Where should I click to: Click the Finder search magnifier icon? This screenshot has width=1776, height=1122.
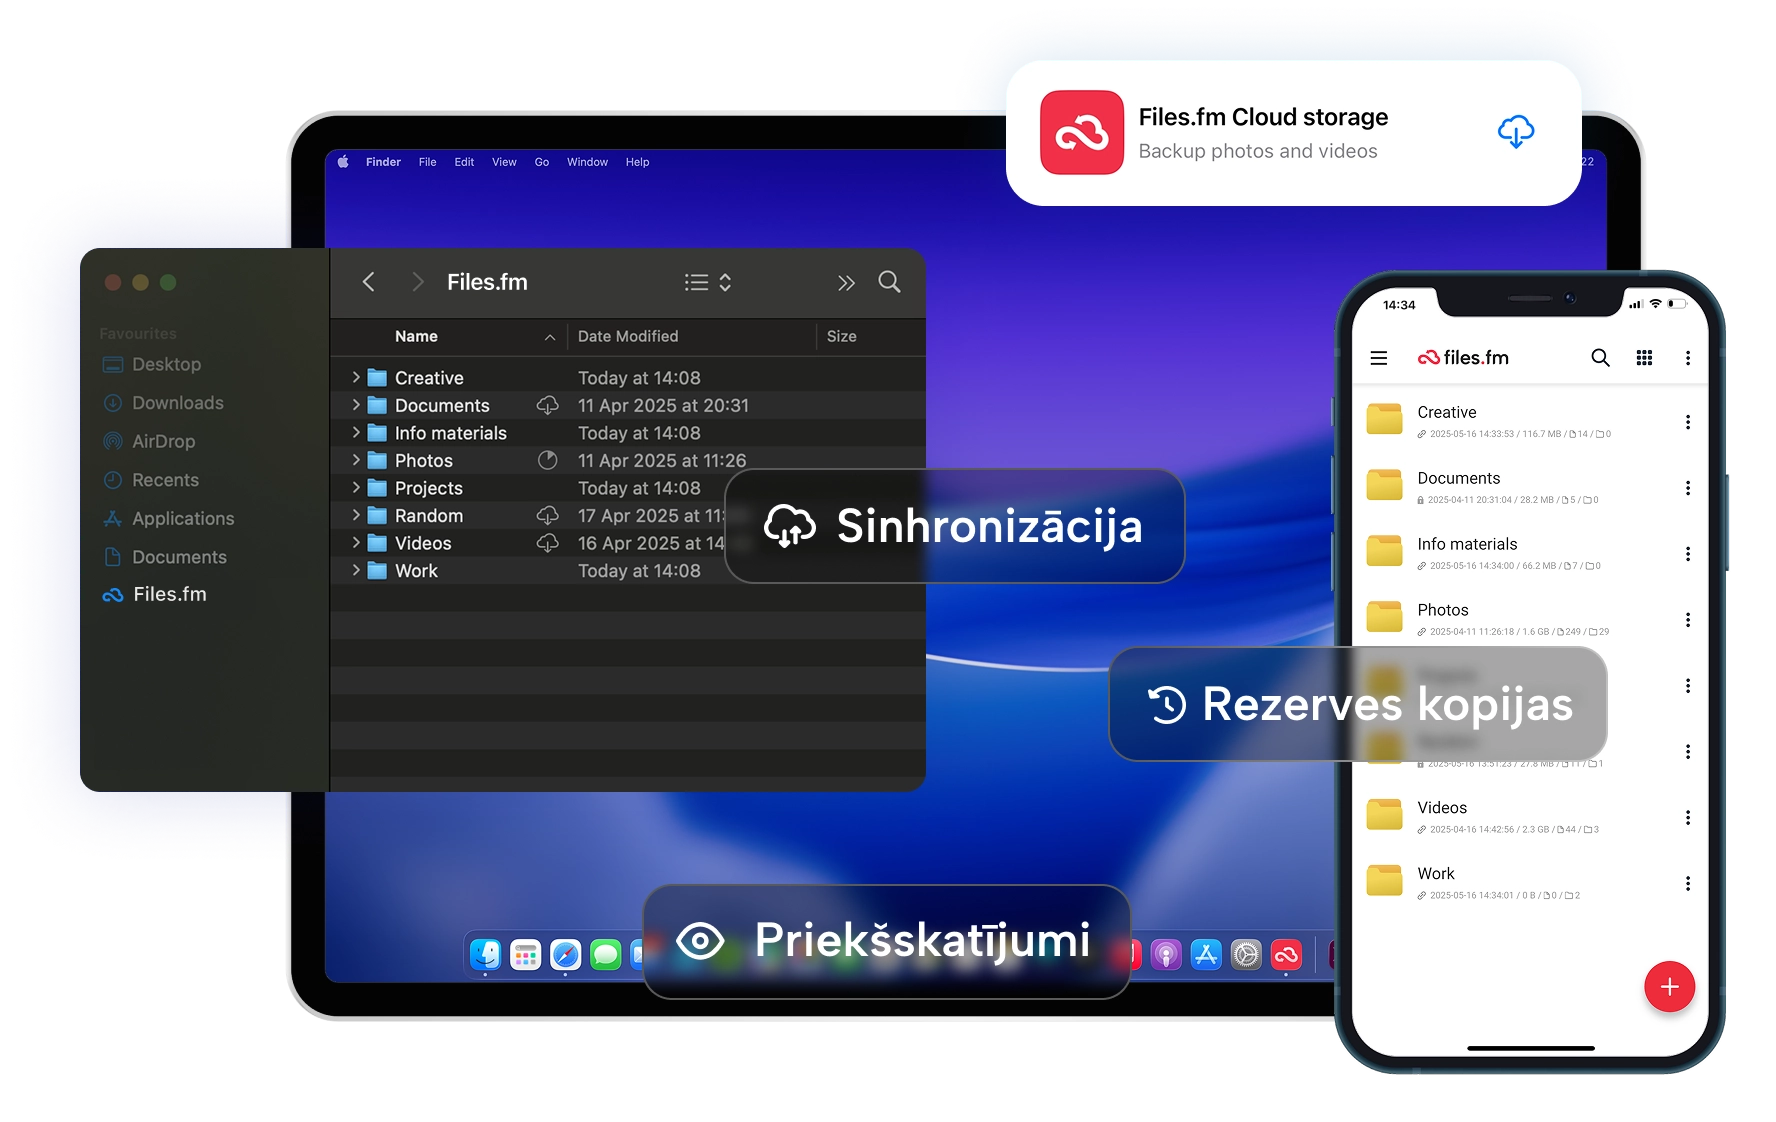889,282
